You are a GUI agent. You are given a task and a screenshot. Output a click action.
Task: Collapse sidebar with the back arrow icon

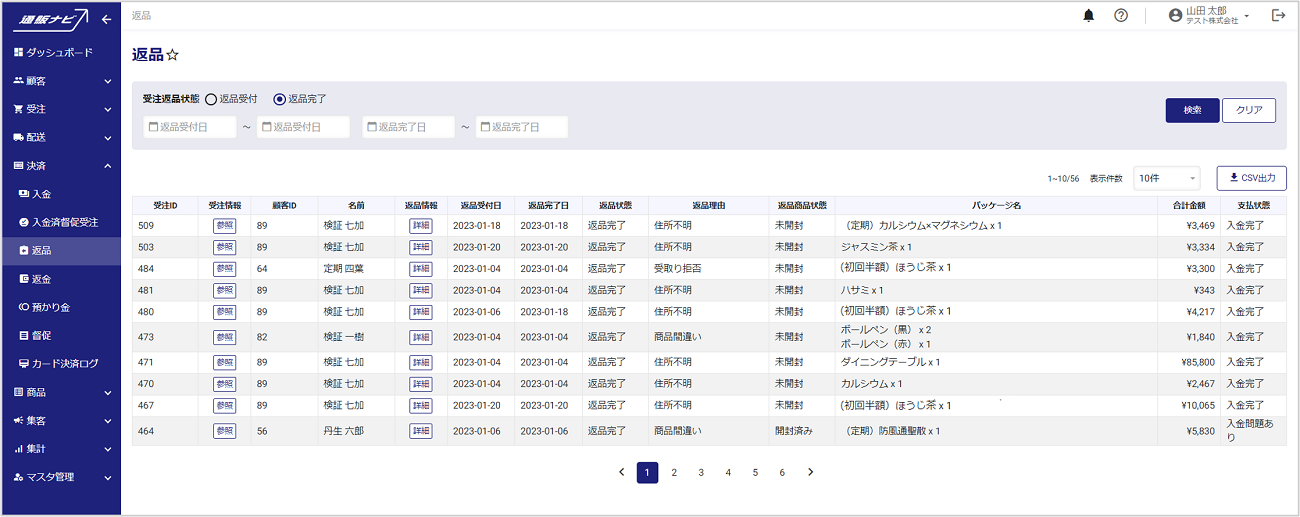tap(106, 19)
